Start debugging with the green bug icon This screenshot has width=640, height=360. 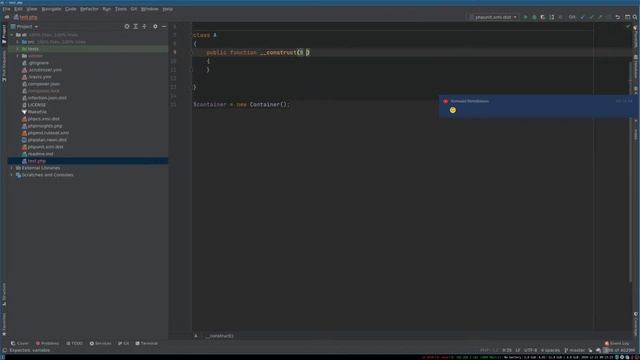pyautogui.click(x=534, y=17)
